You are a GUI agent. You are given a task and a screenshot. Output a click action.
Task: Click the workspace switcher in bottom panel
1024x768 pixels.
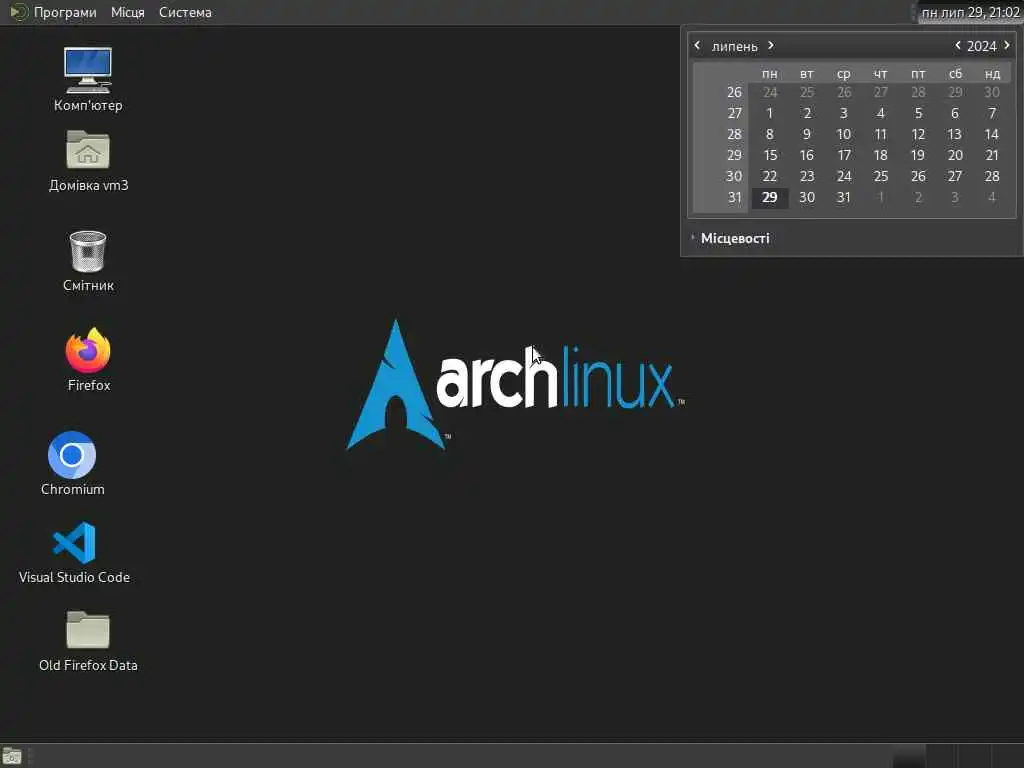coord(957,756)
